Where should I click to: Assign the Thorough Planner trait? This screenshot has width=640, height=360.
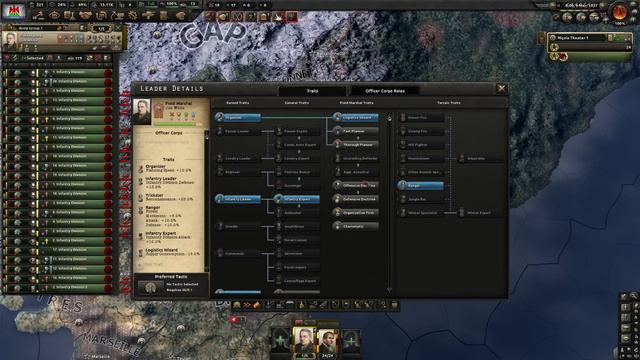tap(356, 144)
